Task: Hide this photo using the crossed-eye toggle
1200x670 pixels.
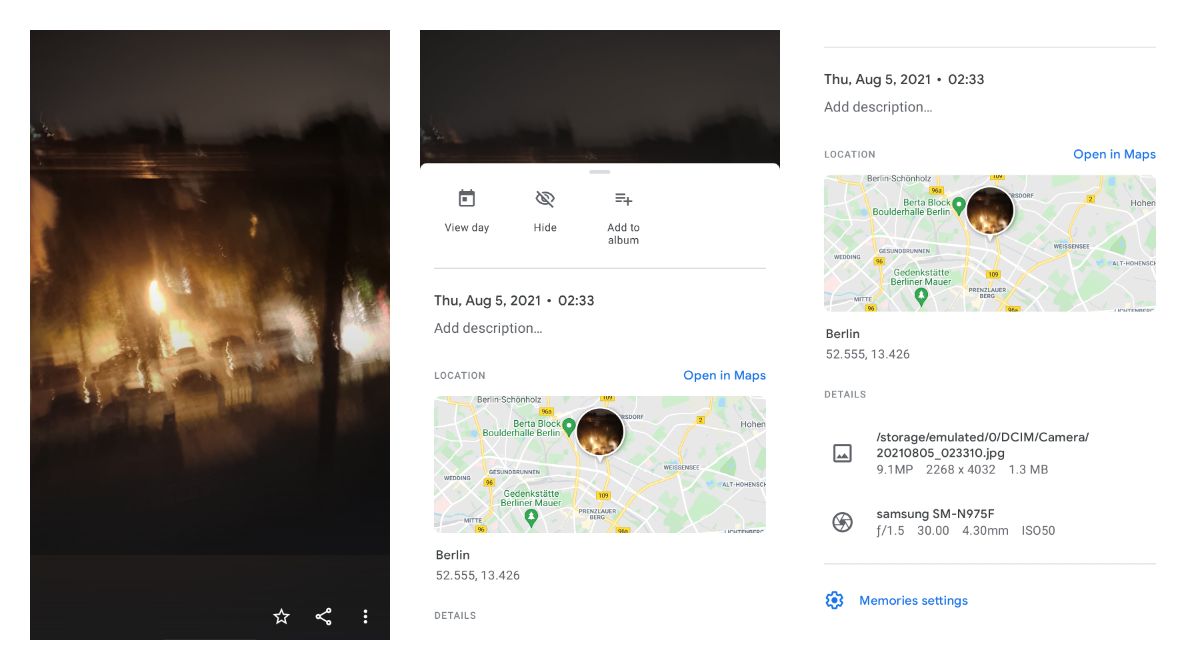Action: (545, 198)
